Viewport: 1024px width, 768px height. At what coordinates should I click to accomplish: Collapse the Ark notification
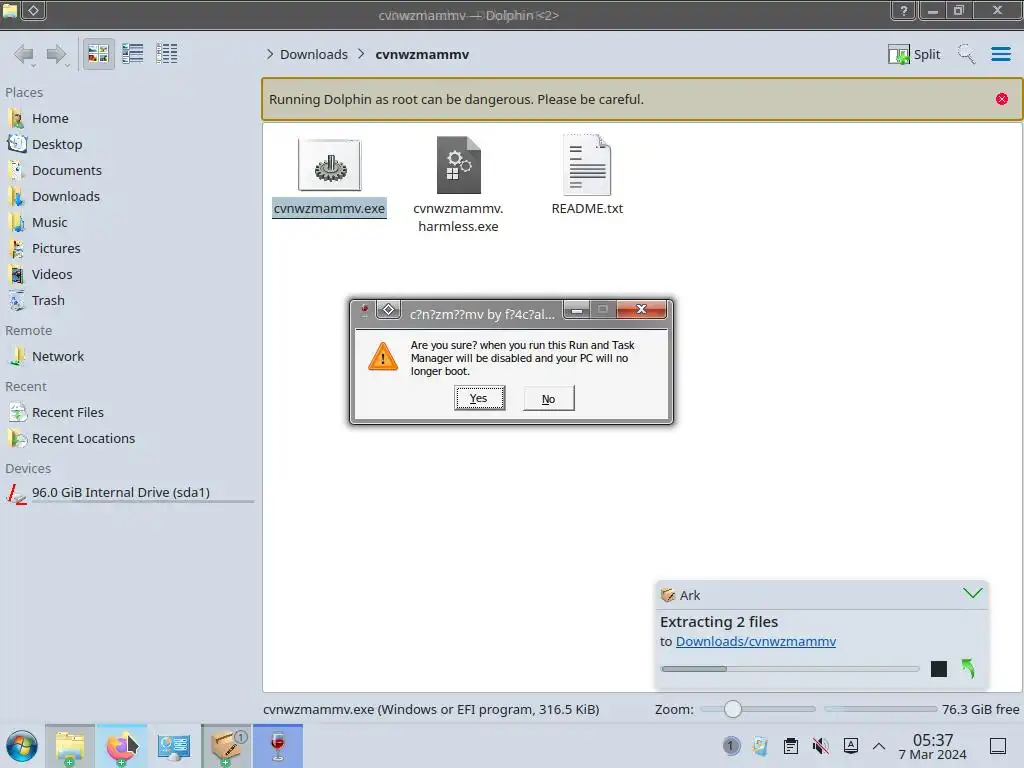point(972,593)
